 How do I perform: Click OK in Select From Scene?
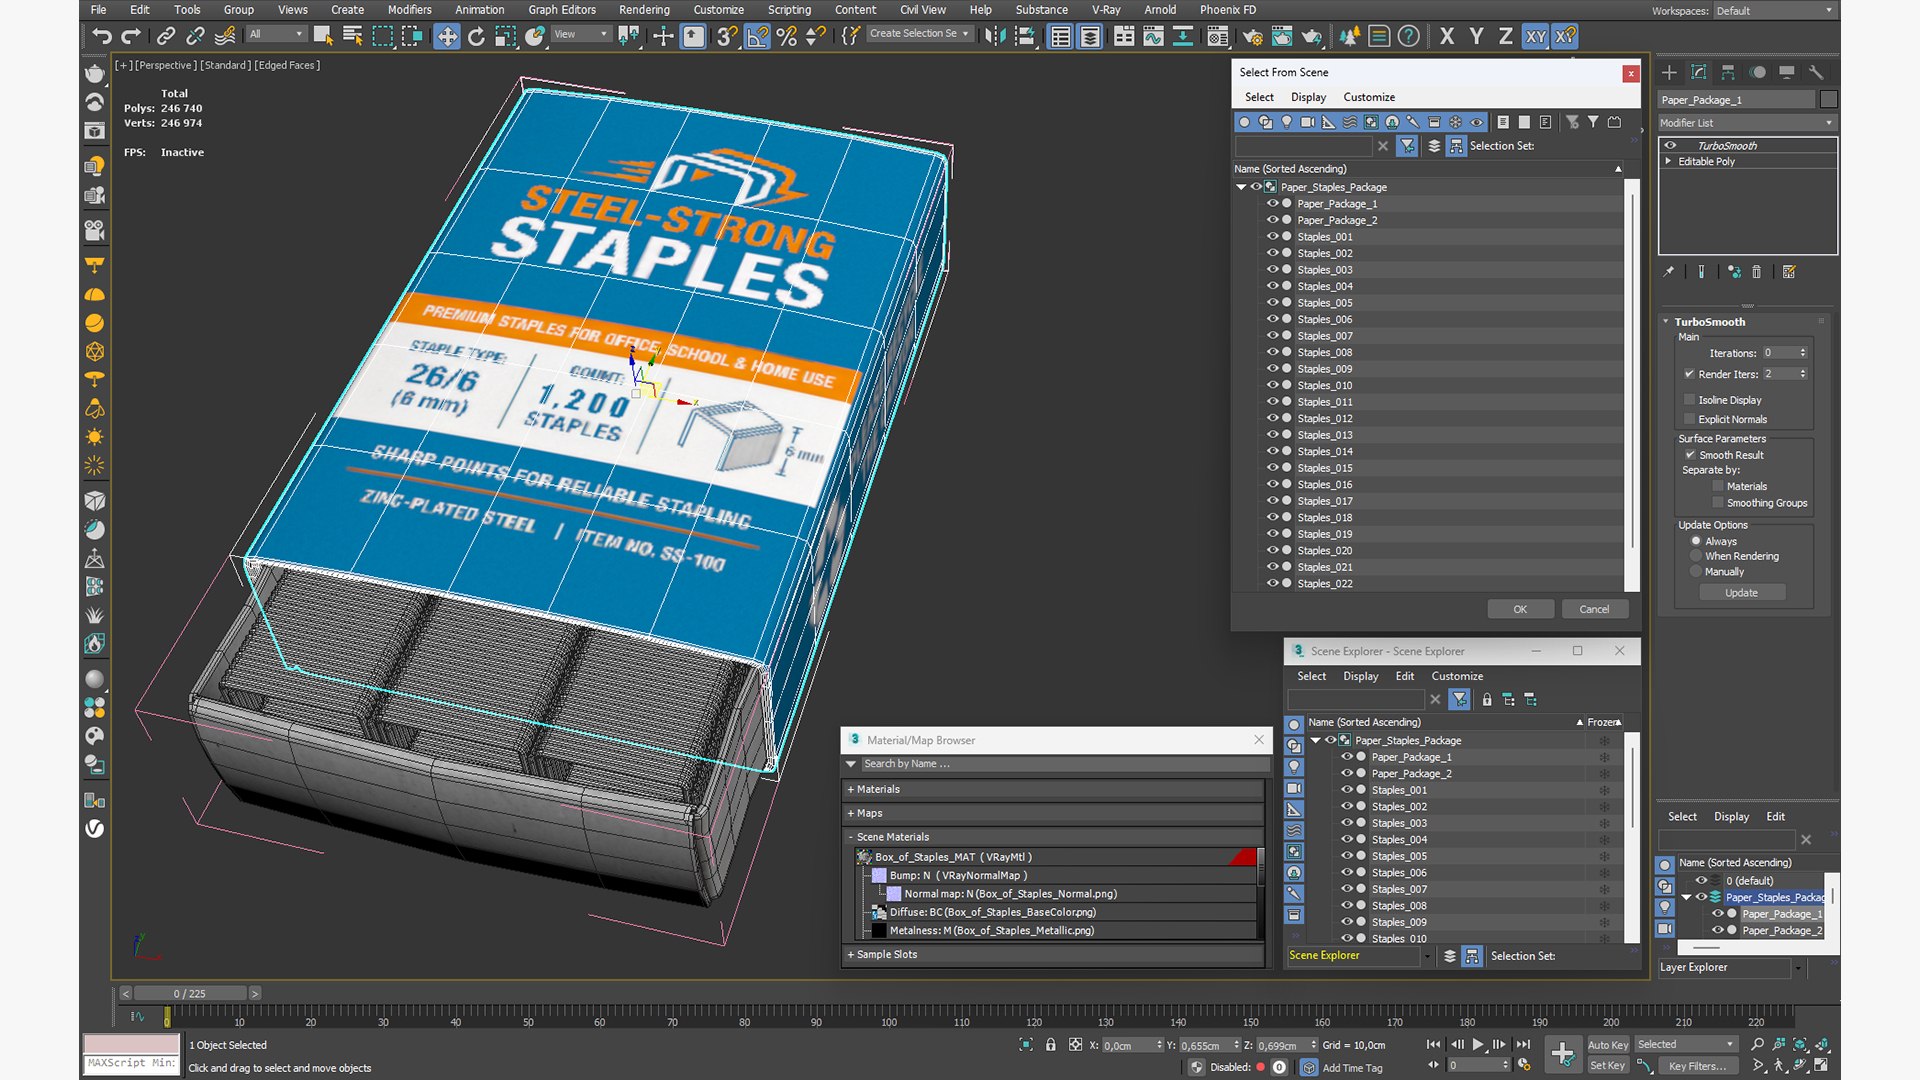click(1520, 609)
